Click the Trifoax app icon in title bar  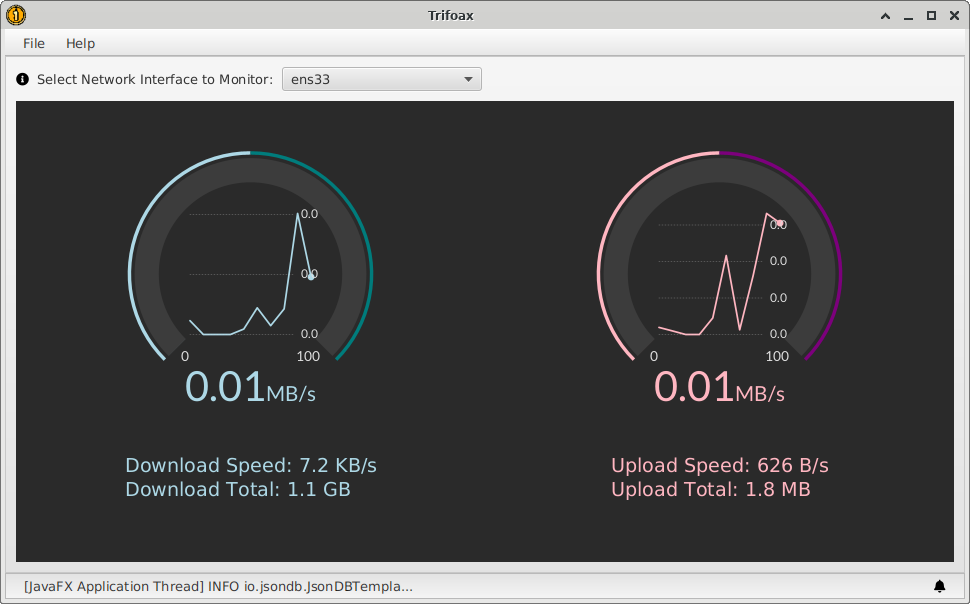point(16,15)
